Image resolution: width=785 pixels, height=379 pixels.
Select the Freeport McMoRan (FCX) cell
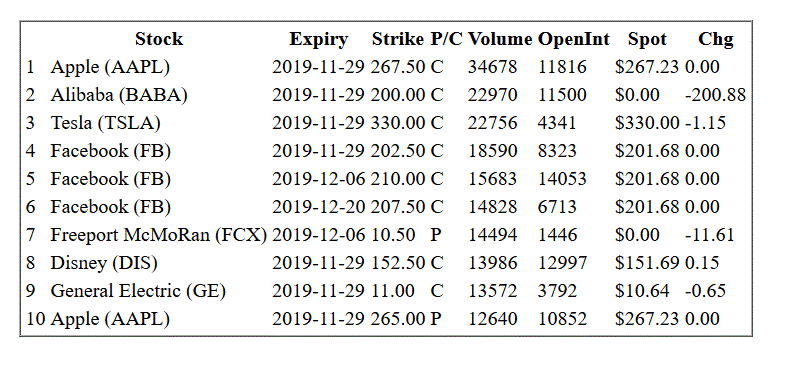coord(159,235)
